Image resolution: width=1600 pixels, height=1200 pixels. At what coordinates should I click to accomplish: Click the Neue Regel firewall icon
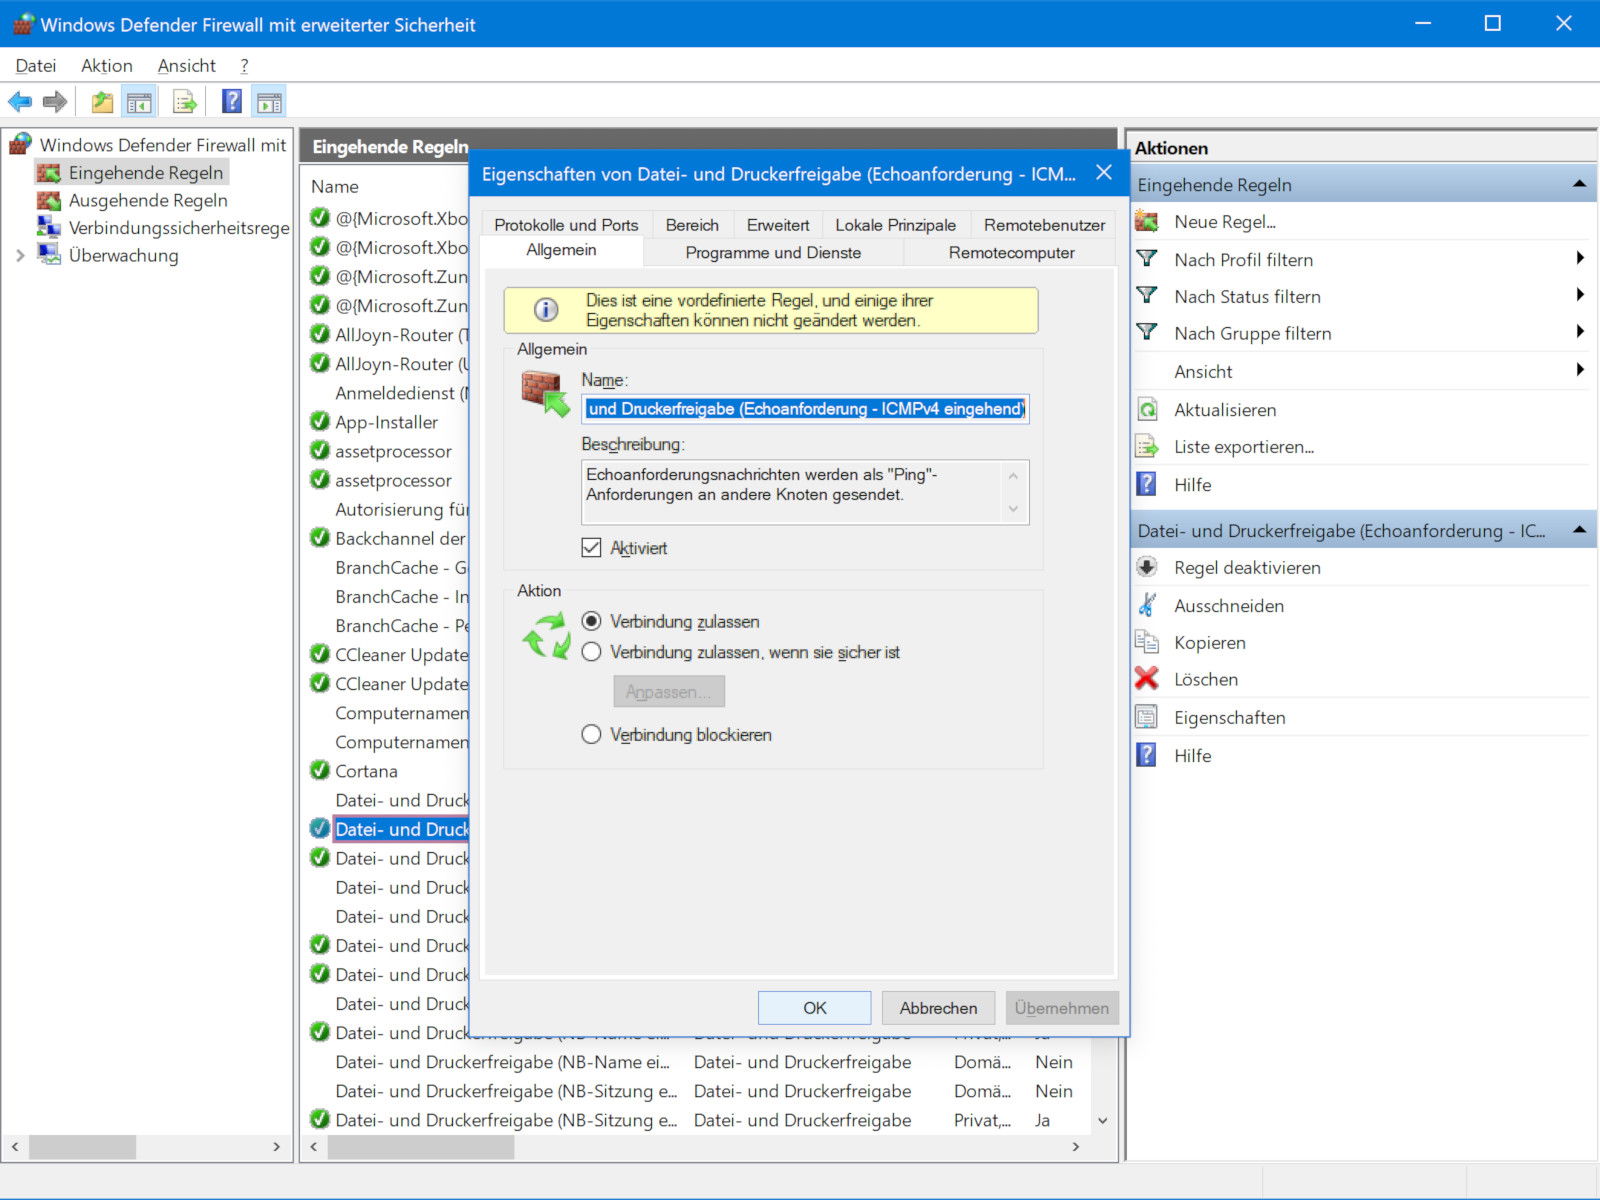coord(1147,221)
